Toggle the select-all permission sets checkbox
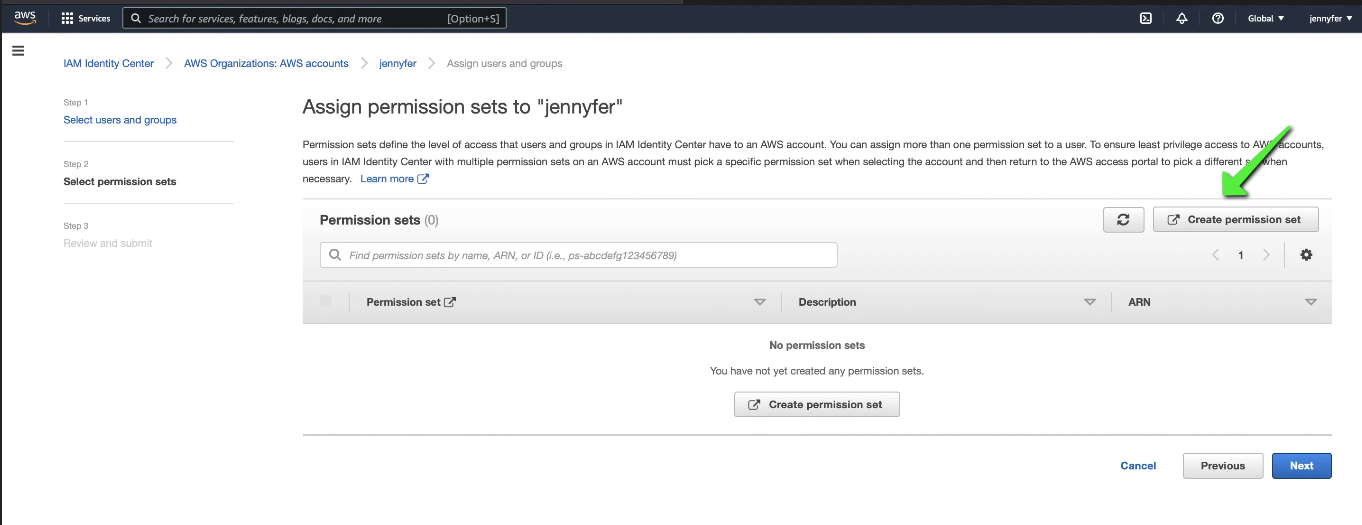1362x525 pixels. (326, 302)
